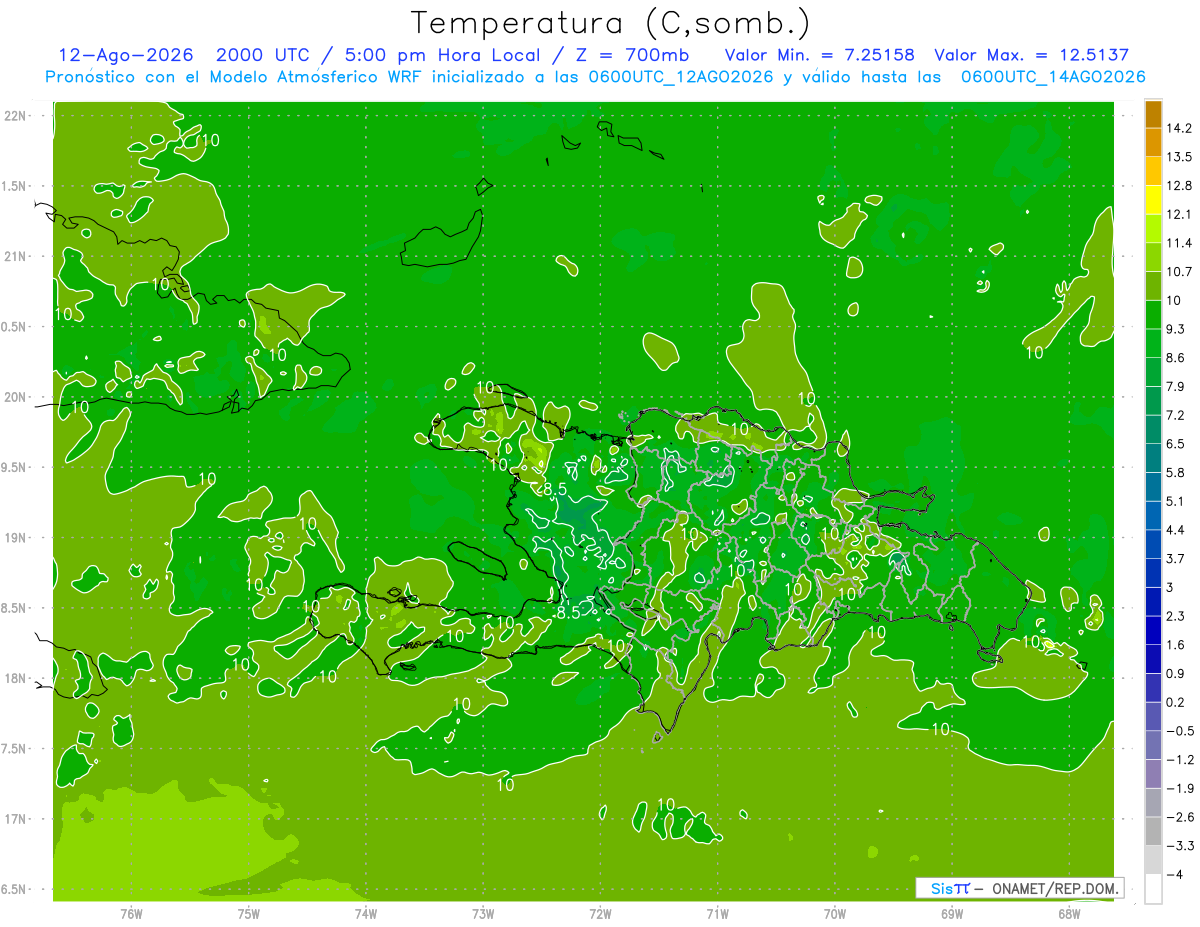
Task: Click the "-0.5" colorbar legend value
Action: pyautogui.click(x=1180, y=731)
